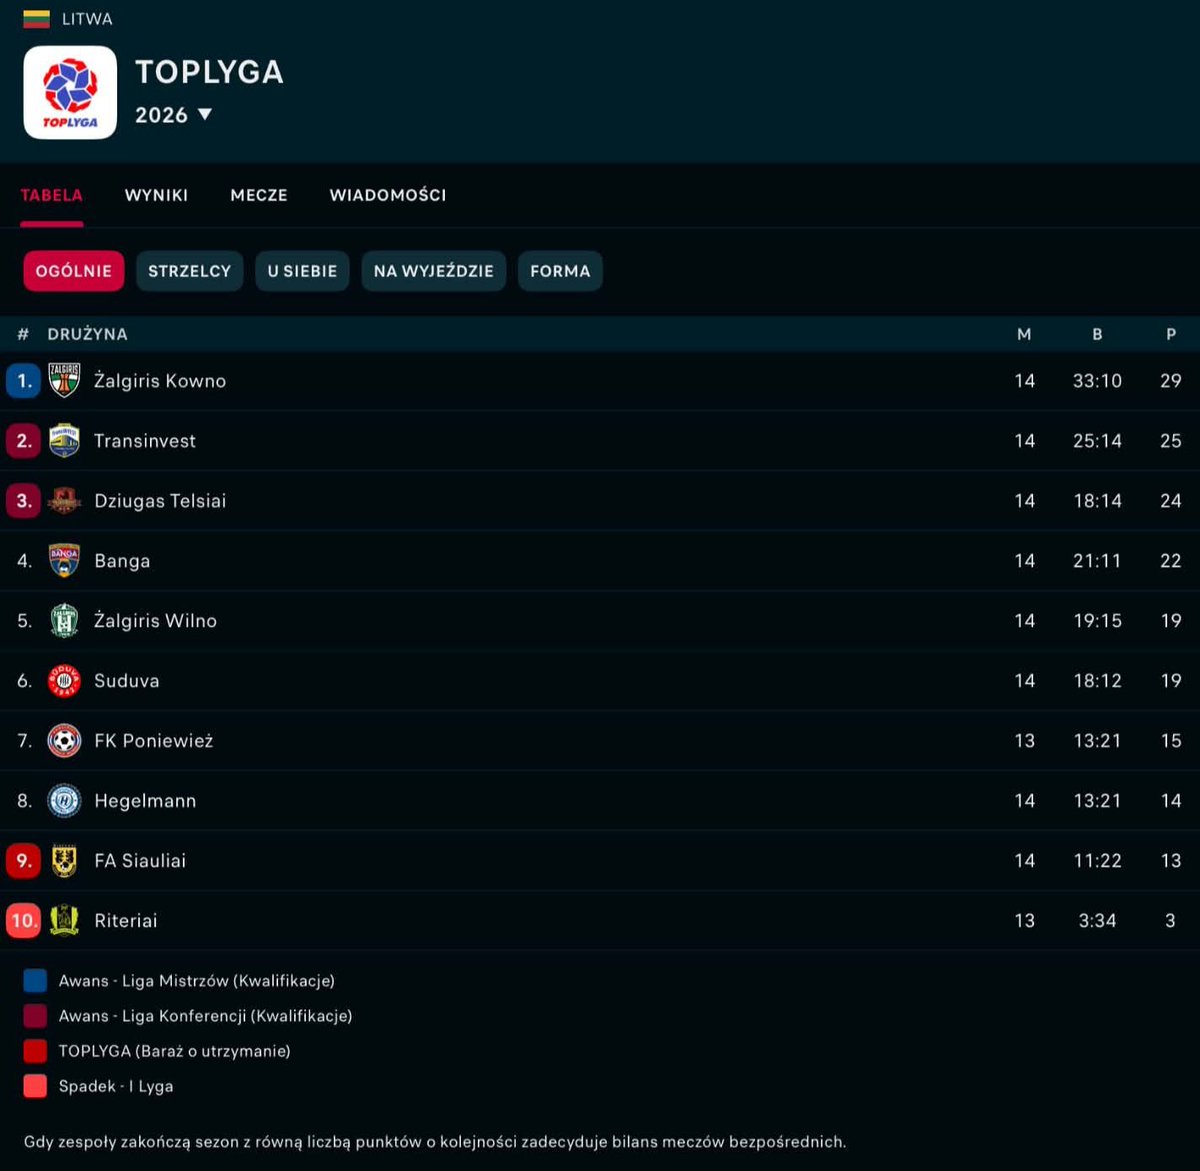1200x1171 pixels.
Task: Click 'Spadek - I Lyga' legend text
Action: coord(116,1086)
